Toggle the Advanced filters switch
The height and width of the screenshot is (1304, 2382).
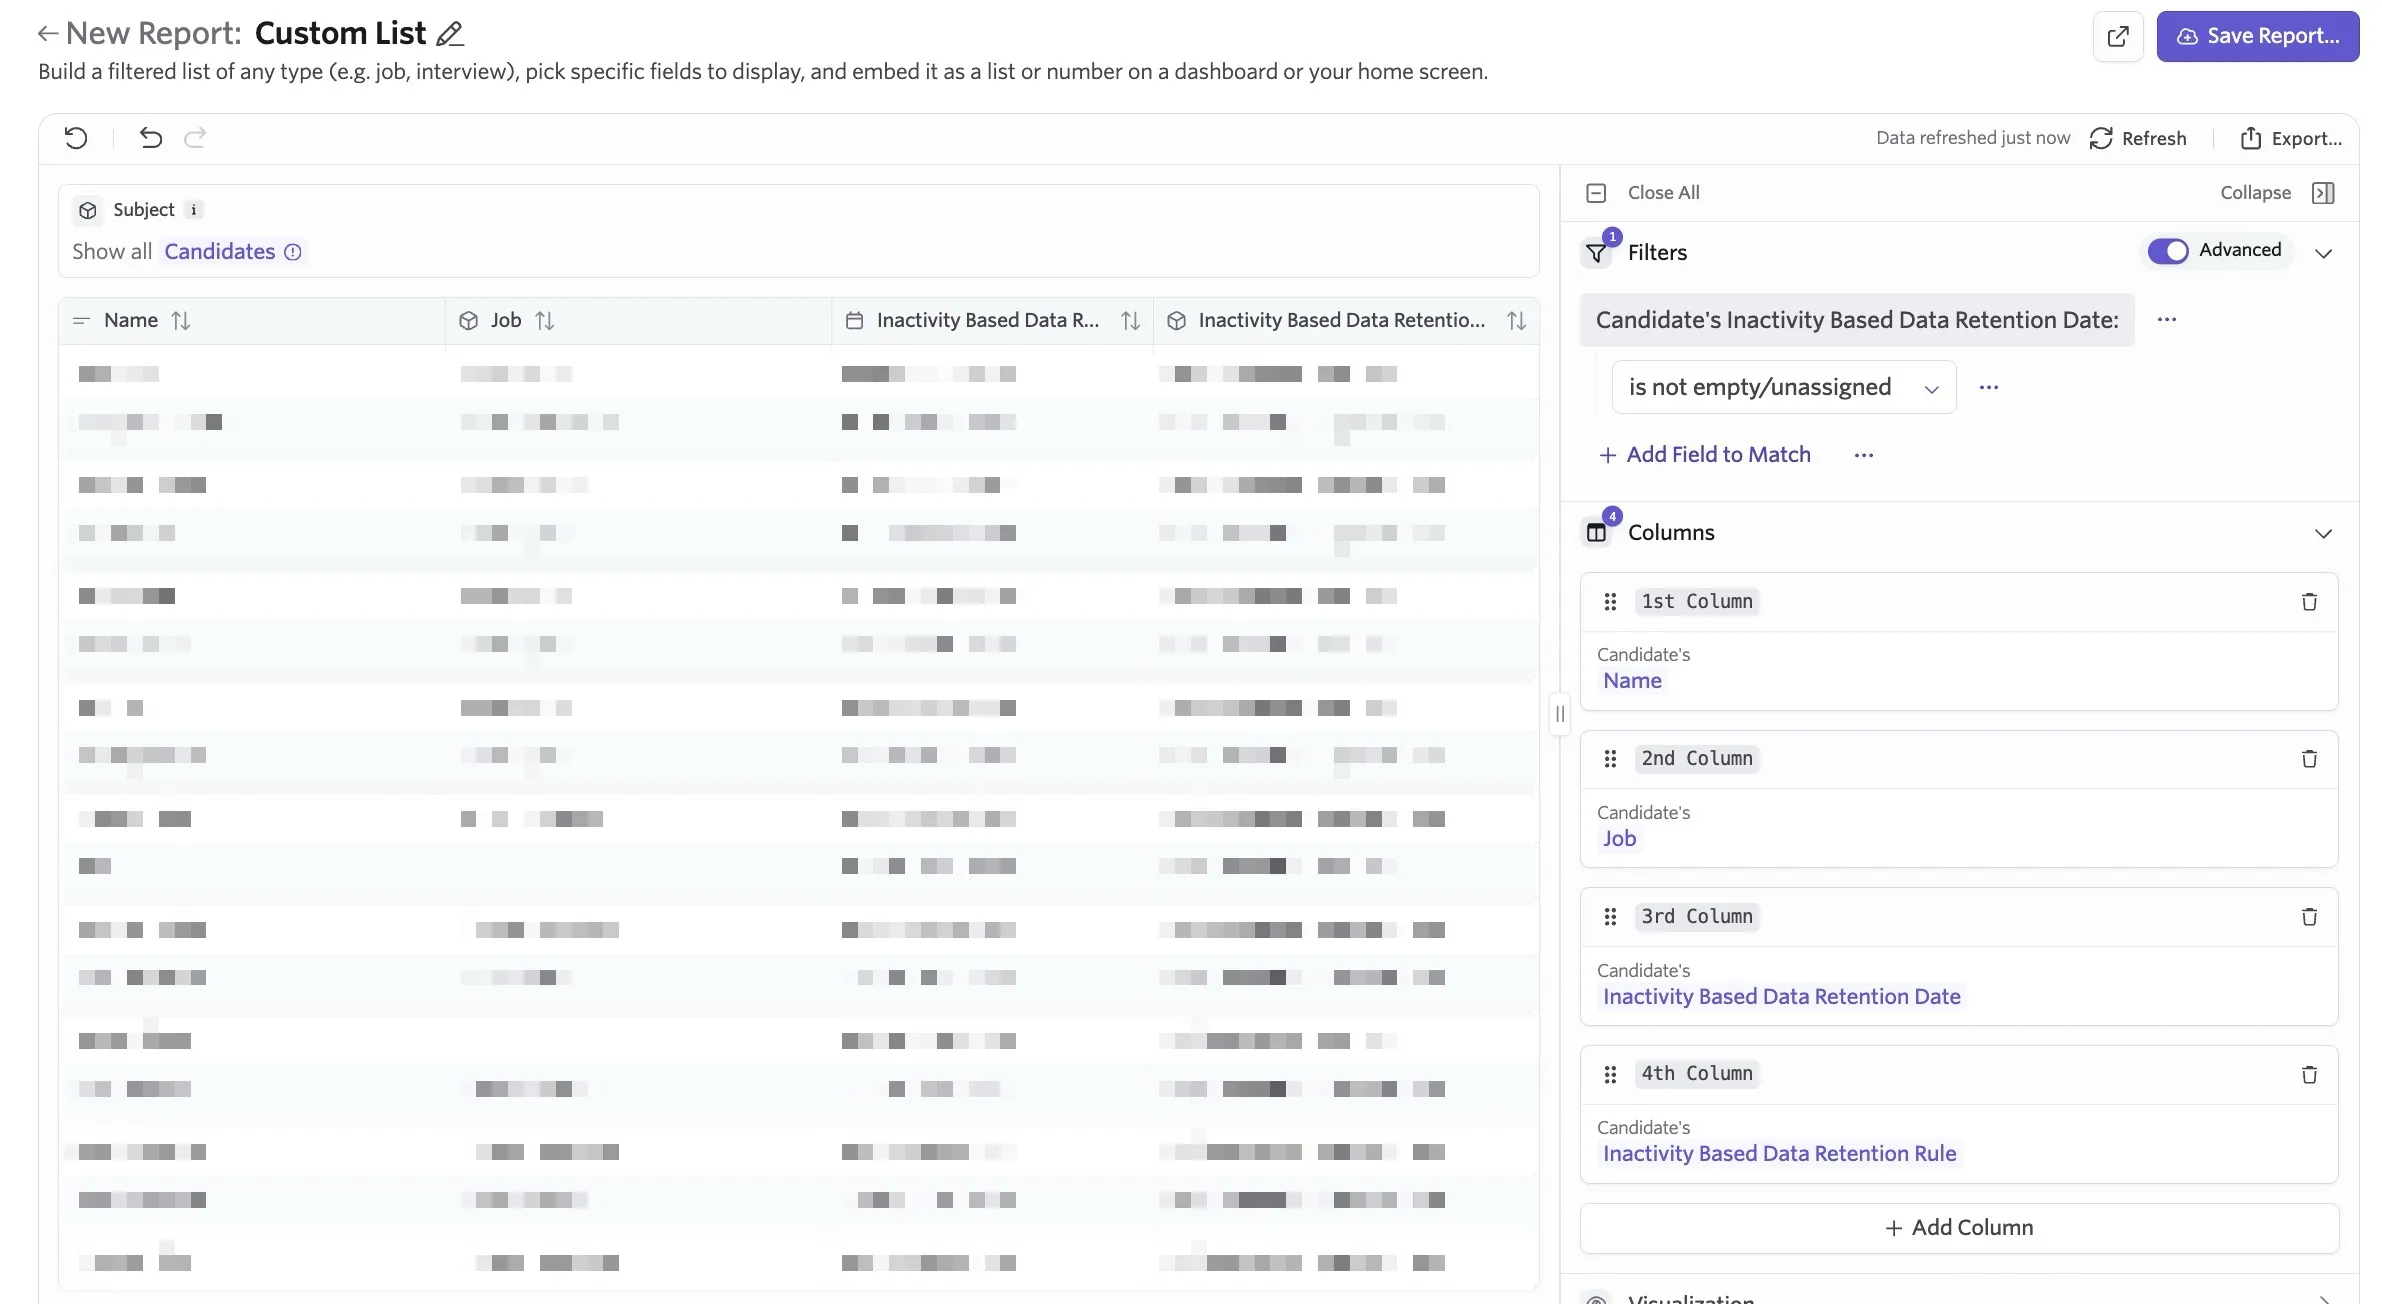coord(2167,251)
